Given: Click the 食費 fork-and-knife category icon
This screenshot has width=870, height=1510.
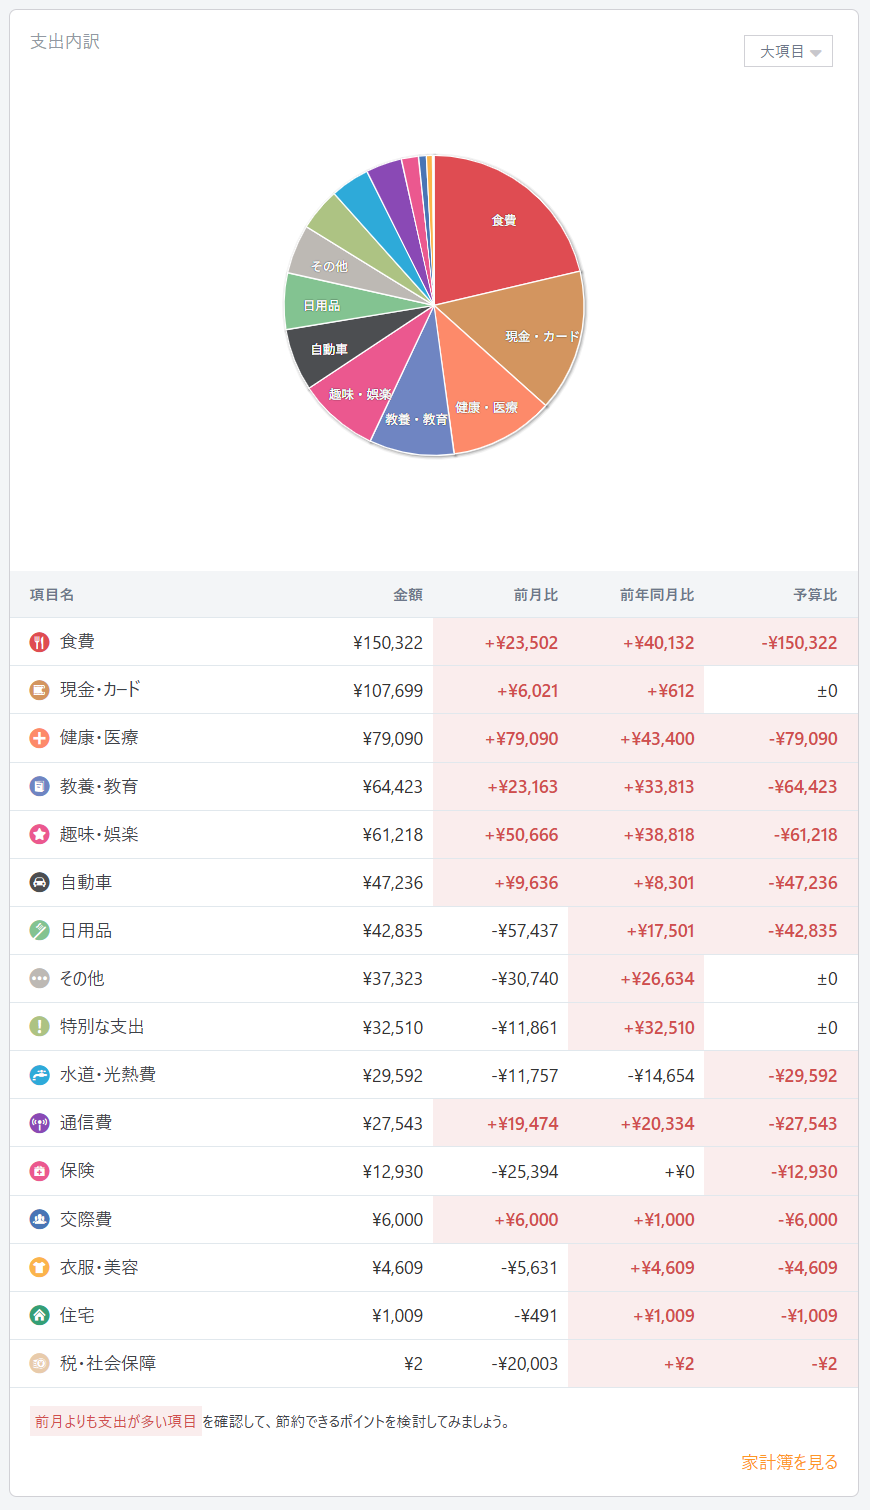Looking at the screenshot, I should point(40,642).
